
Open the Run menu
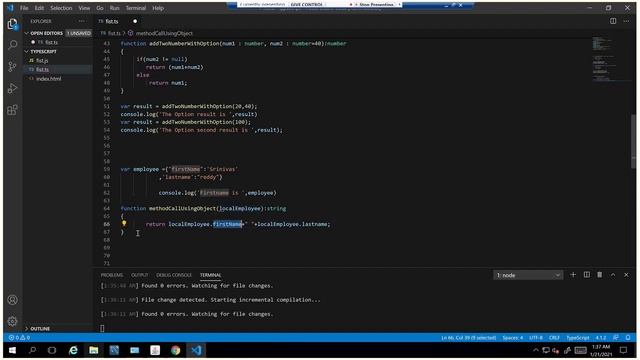click(x=115, y=8)
